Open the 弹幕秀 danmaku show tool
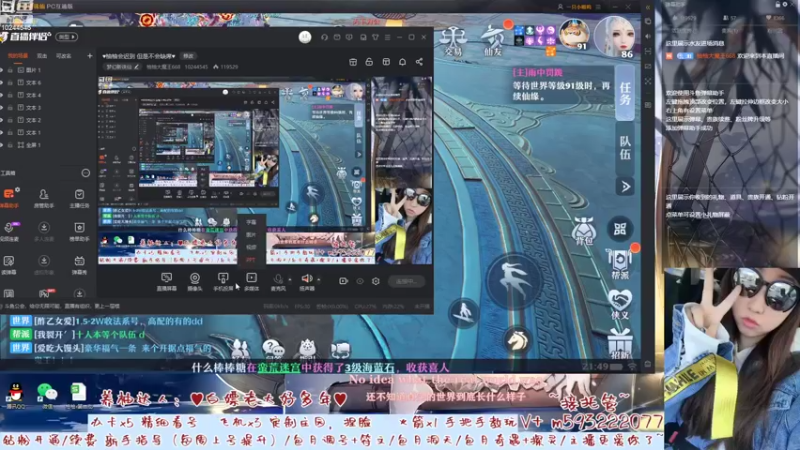This screenshot has height=450, width=800. click(x=79, y=265)
